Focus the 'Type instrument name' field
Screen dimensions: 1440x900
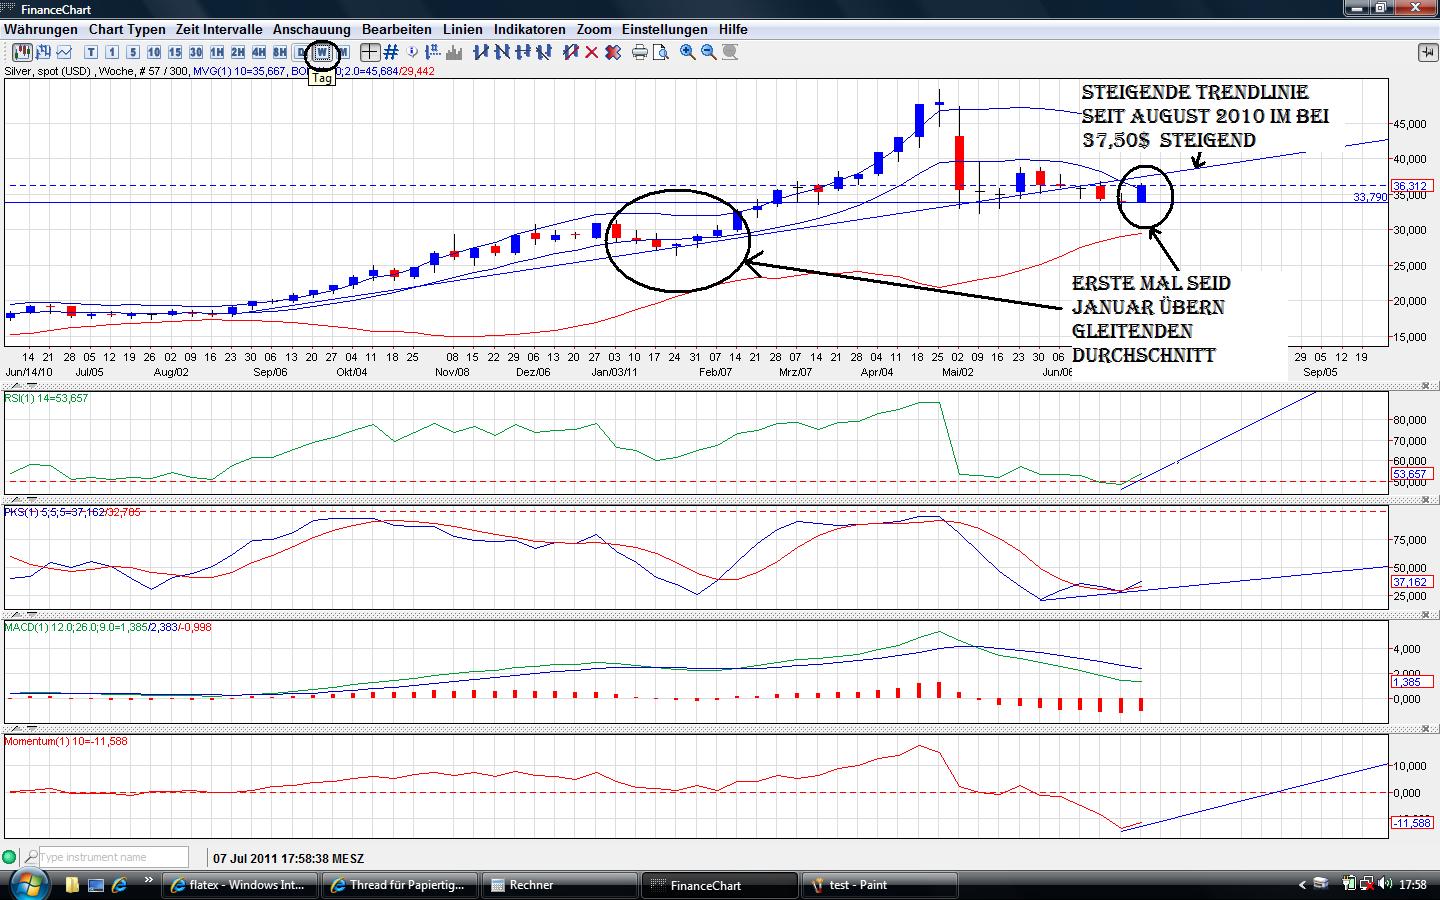pyautogui.click(x=113, y=857)
